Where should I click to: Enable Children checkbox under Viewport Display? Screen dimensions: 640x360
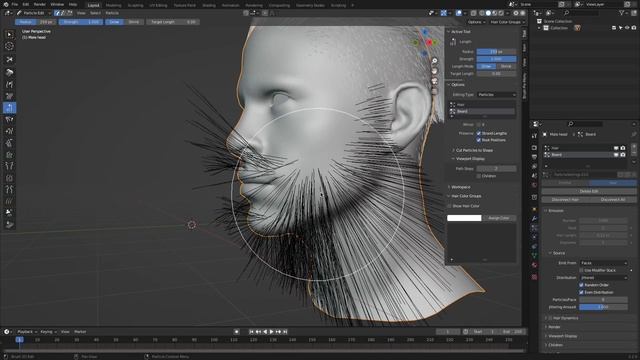(x=479, y=176)
